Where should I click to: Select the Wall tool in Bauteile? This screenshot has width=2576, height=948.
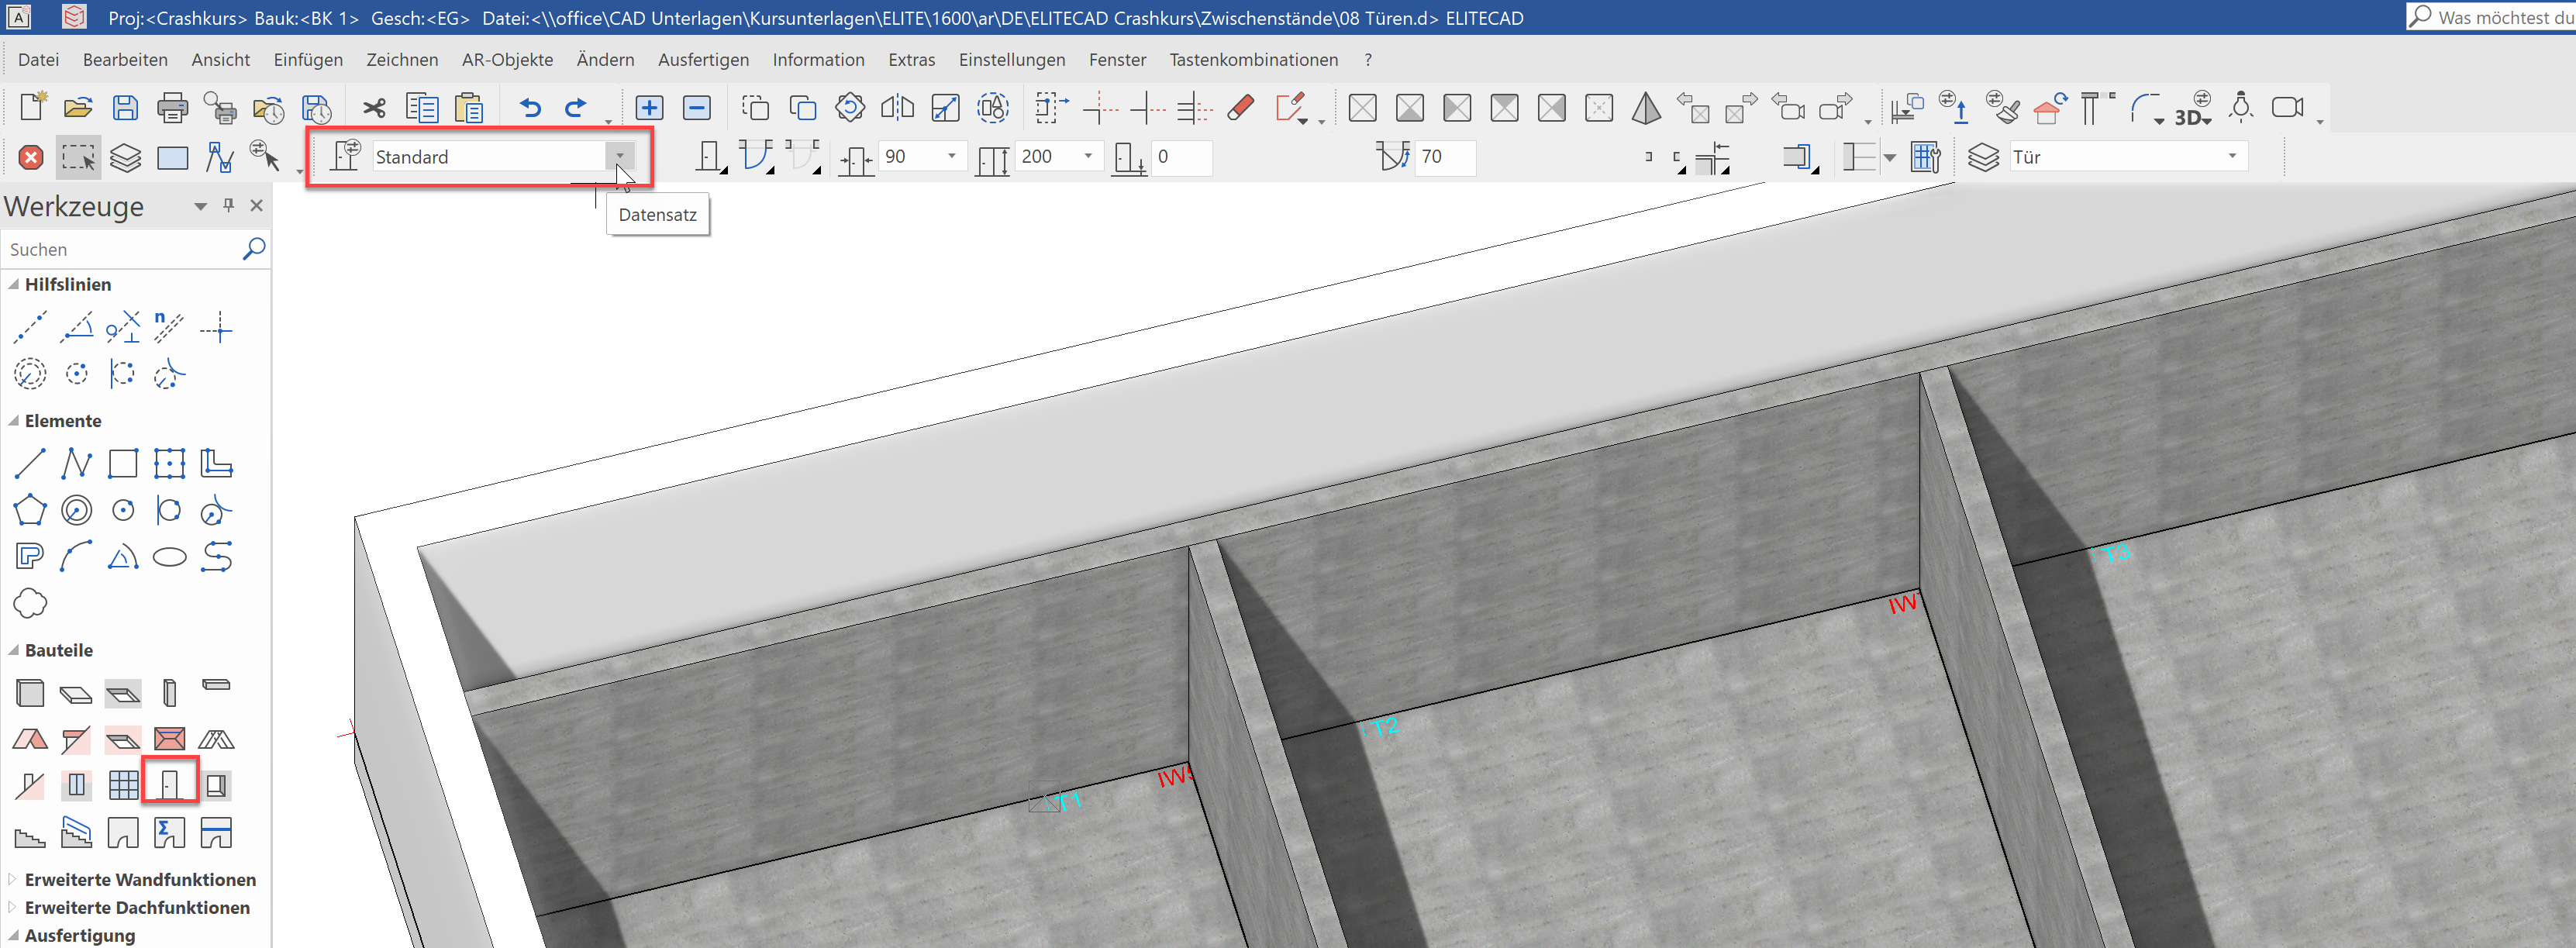(x=30, y=692)
